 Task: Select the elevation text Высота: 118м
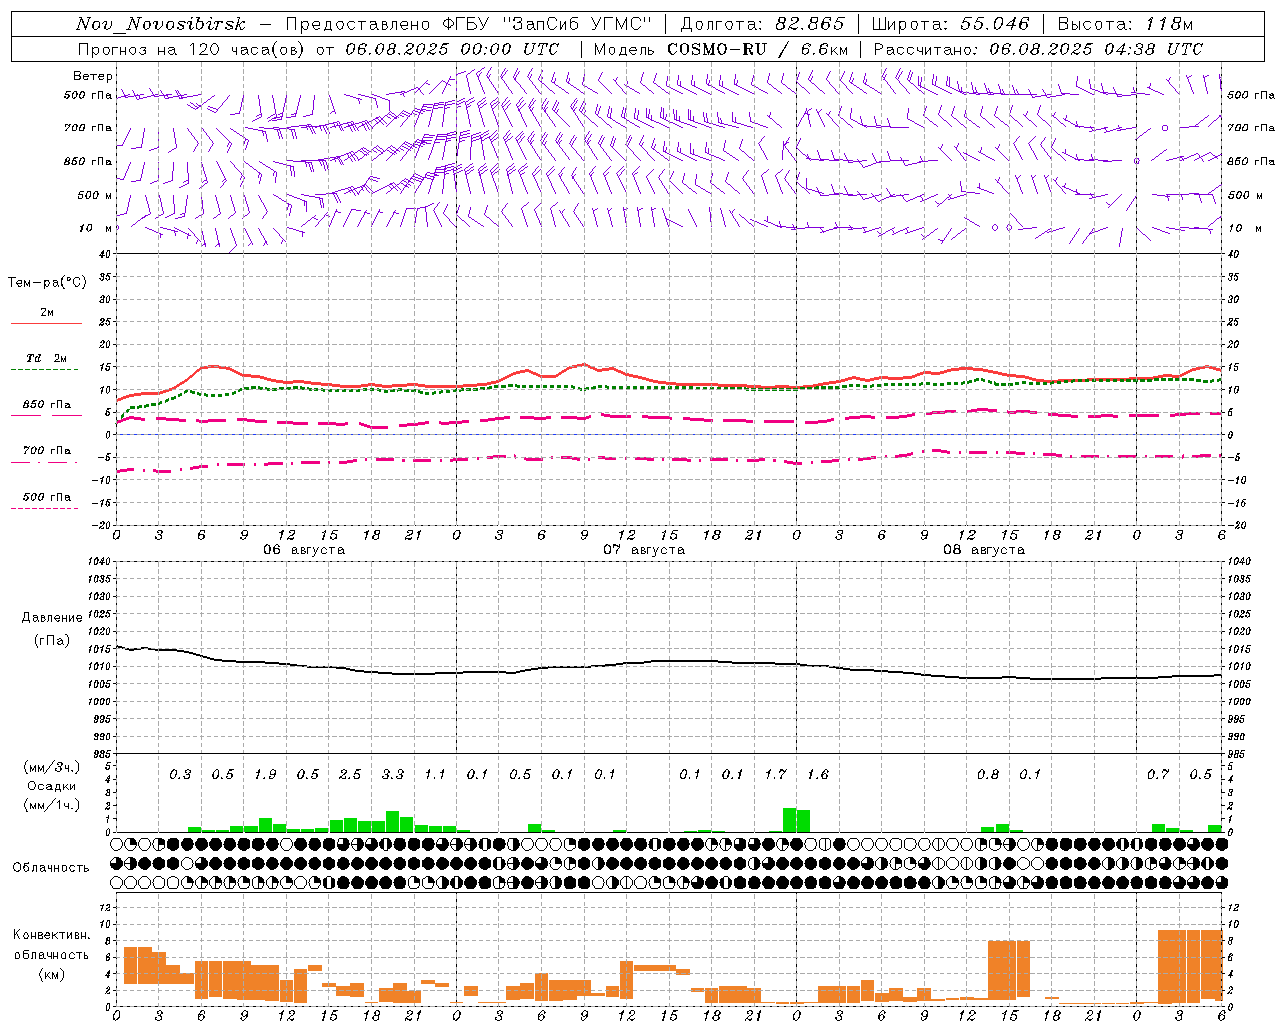point(1125,24)
